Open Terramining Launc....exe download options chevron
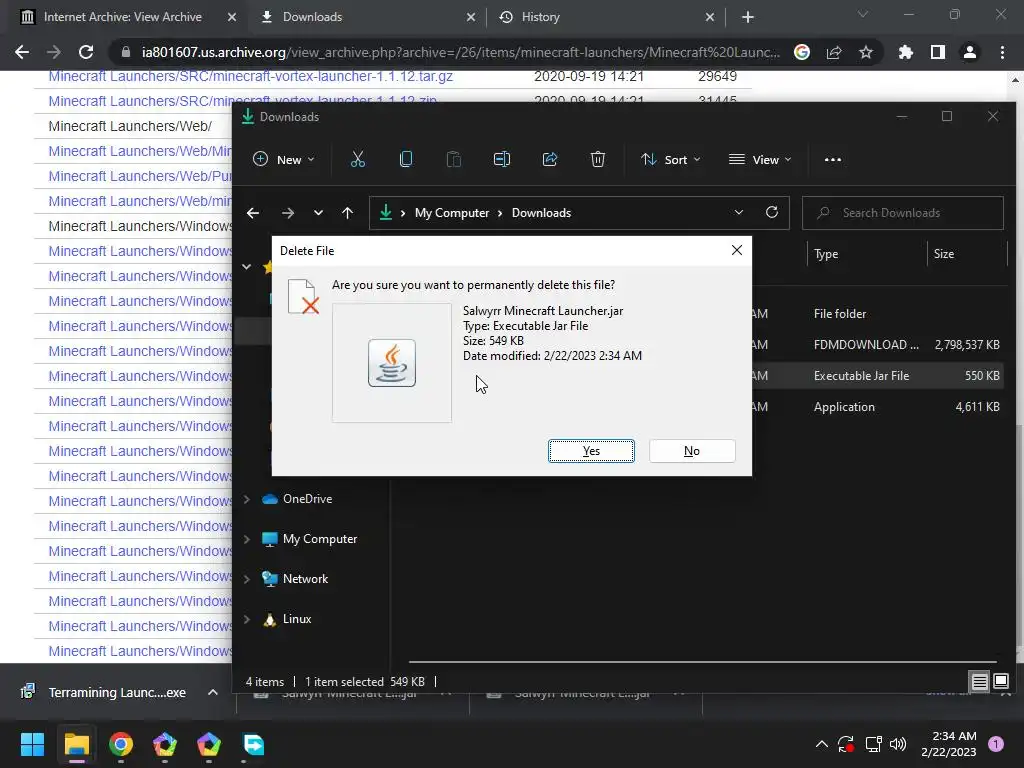Screen dimensions: 1024x768 [213, 692]
